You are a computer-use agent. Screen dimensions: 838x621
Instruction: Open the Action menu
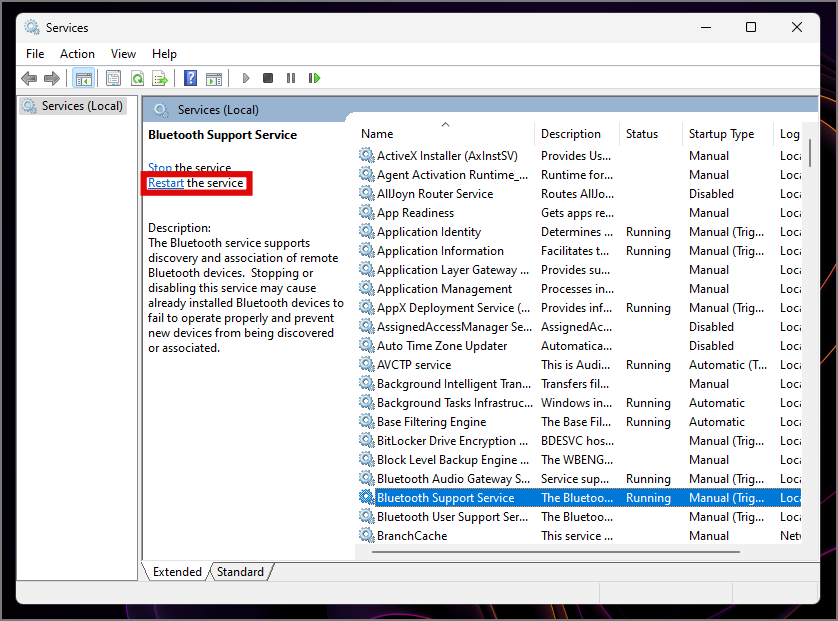click(x=77, y=54)
